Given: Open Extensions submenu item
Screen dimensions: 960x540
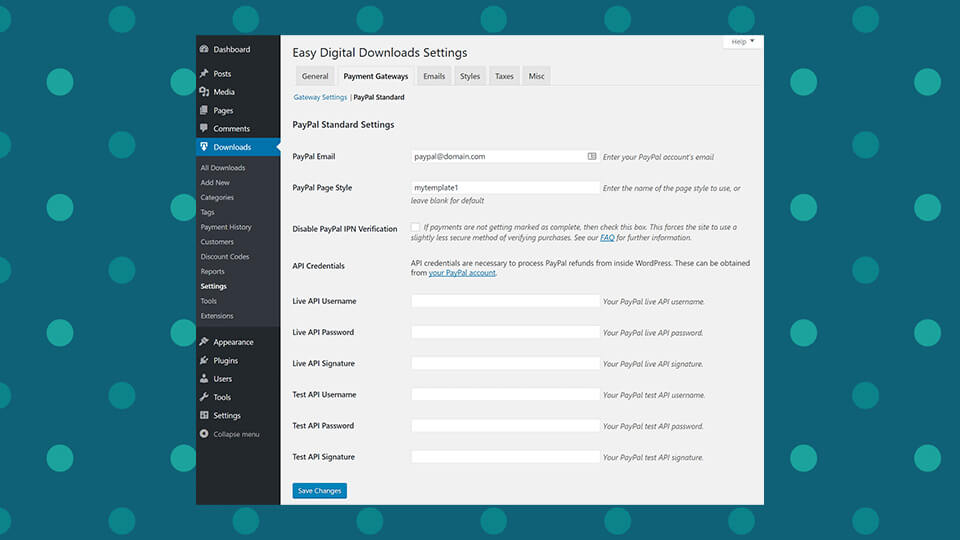Looking at the screenshot, I should [x=217, y=316].
